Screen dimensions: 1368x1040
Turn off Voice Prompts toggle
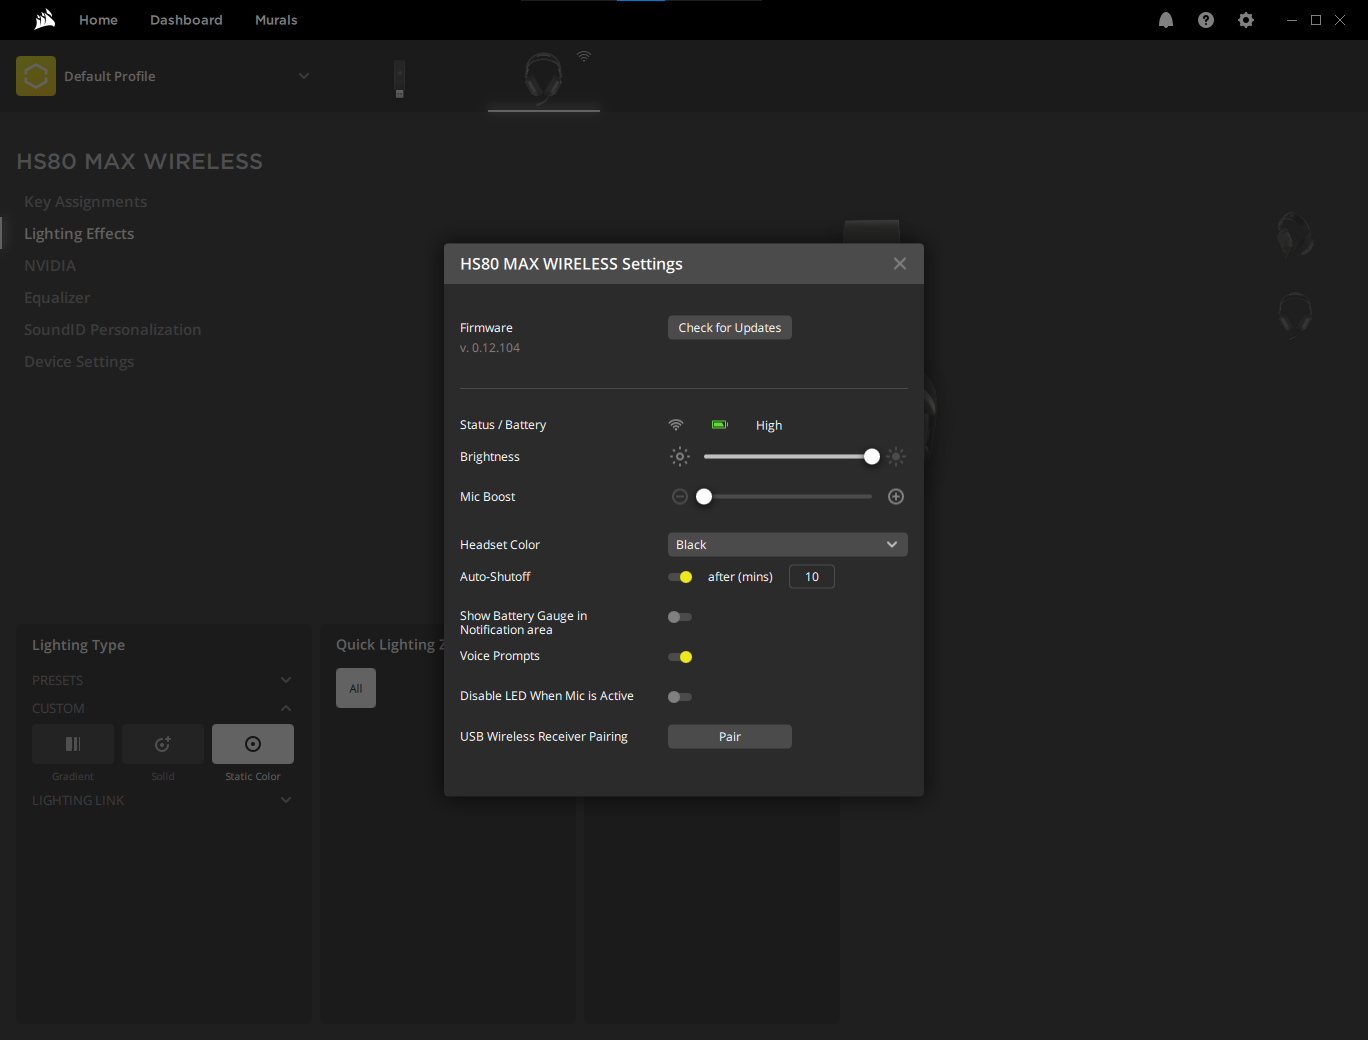[x=680, y=657]
